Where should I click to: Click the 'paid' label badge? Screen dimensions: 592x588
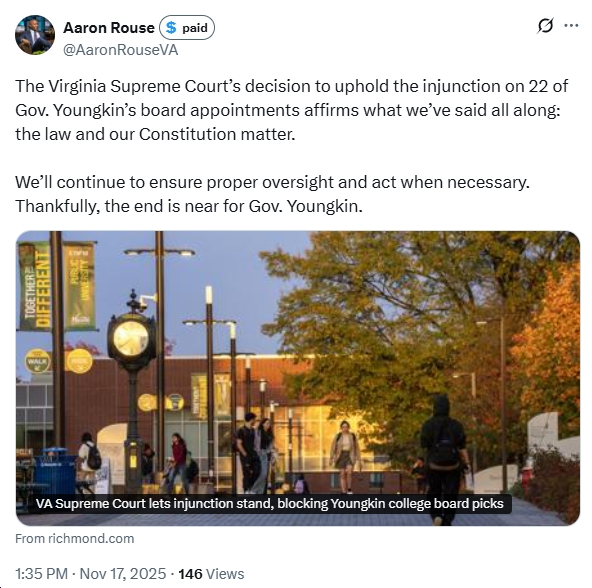[x=187, y=28]
